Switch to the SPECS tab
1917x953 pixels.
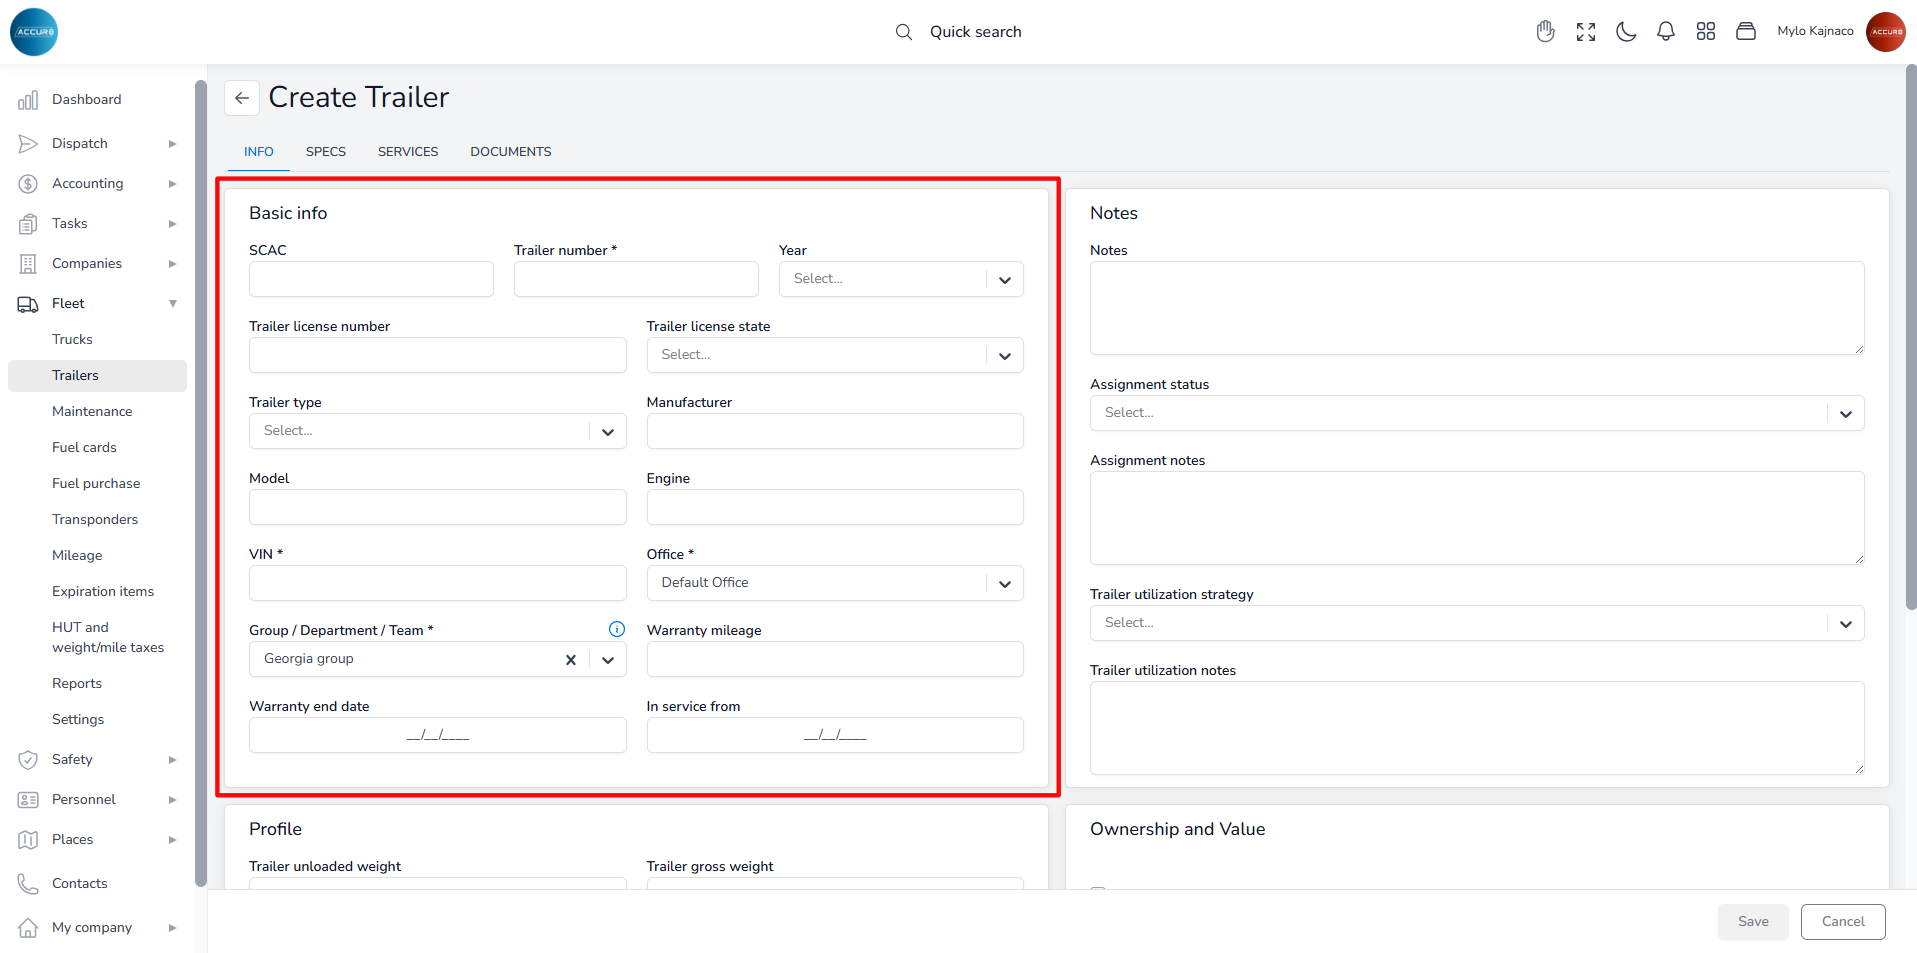pos(326,152)
